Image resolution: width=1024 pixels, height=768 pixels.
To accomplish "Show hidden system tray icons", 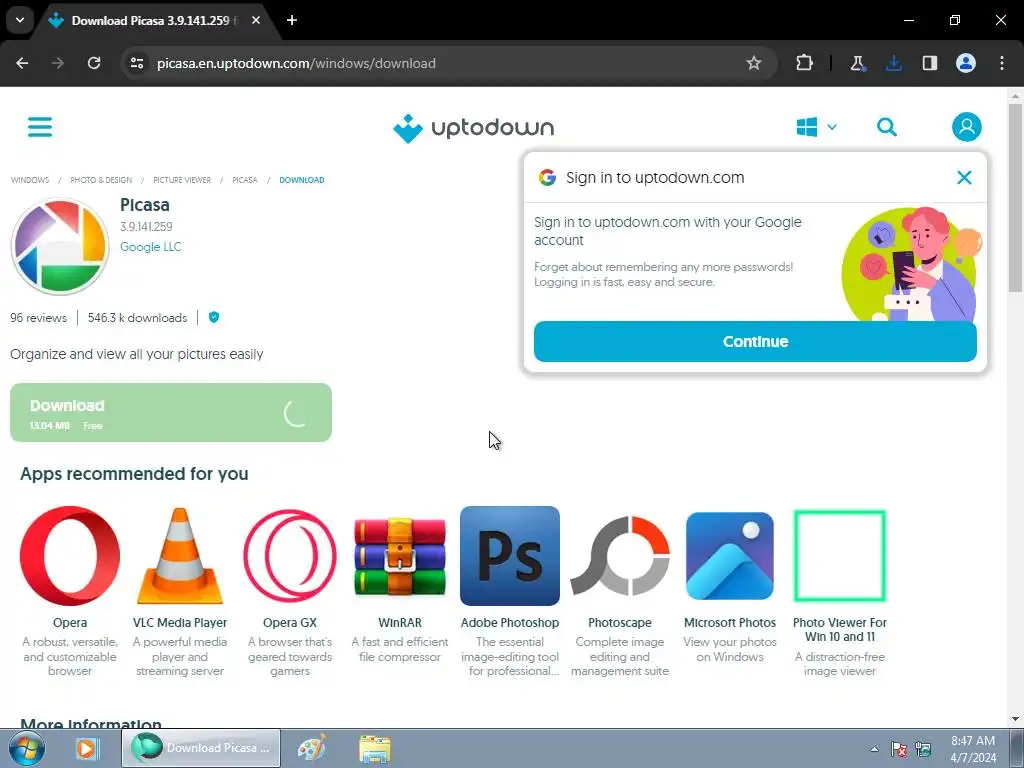I will (x=874, y=749).
